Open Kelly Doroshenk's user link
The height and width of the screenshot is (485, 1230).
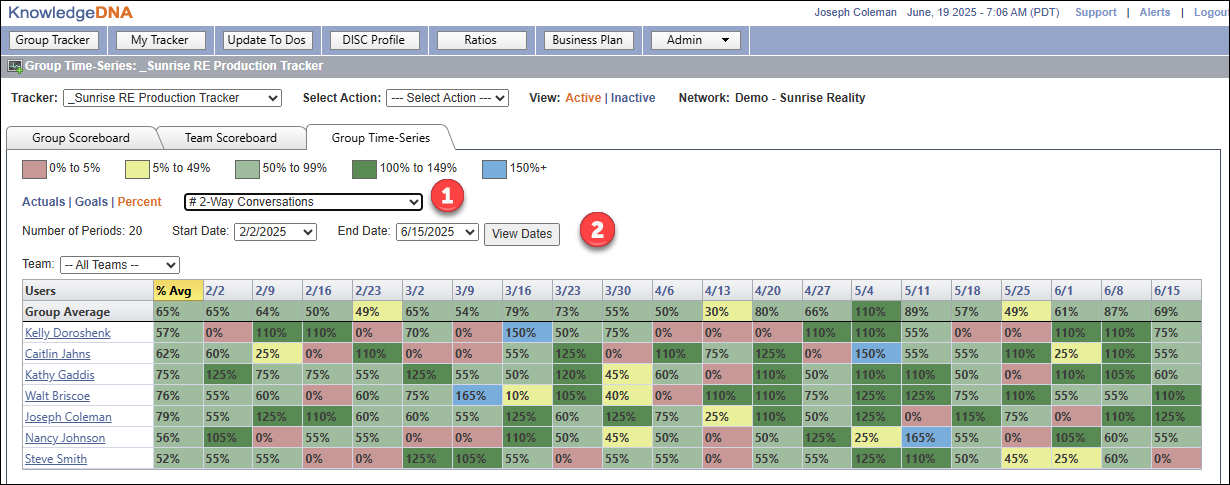coord(68,333)
